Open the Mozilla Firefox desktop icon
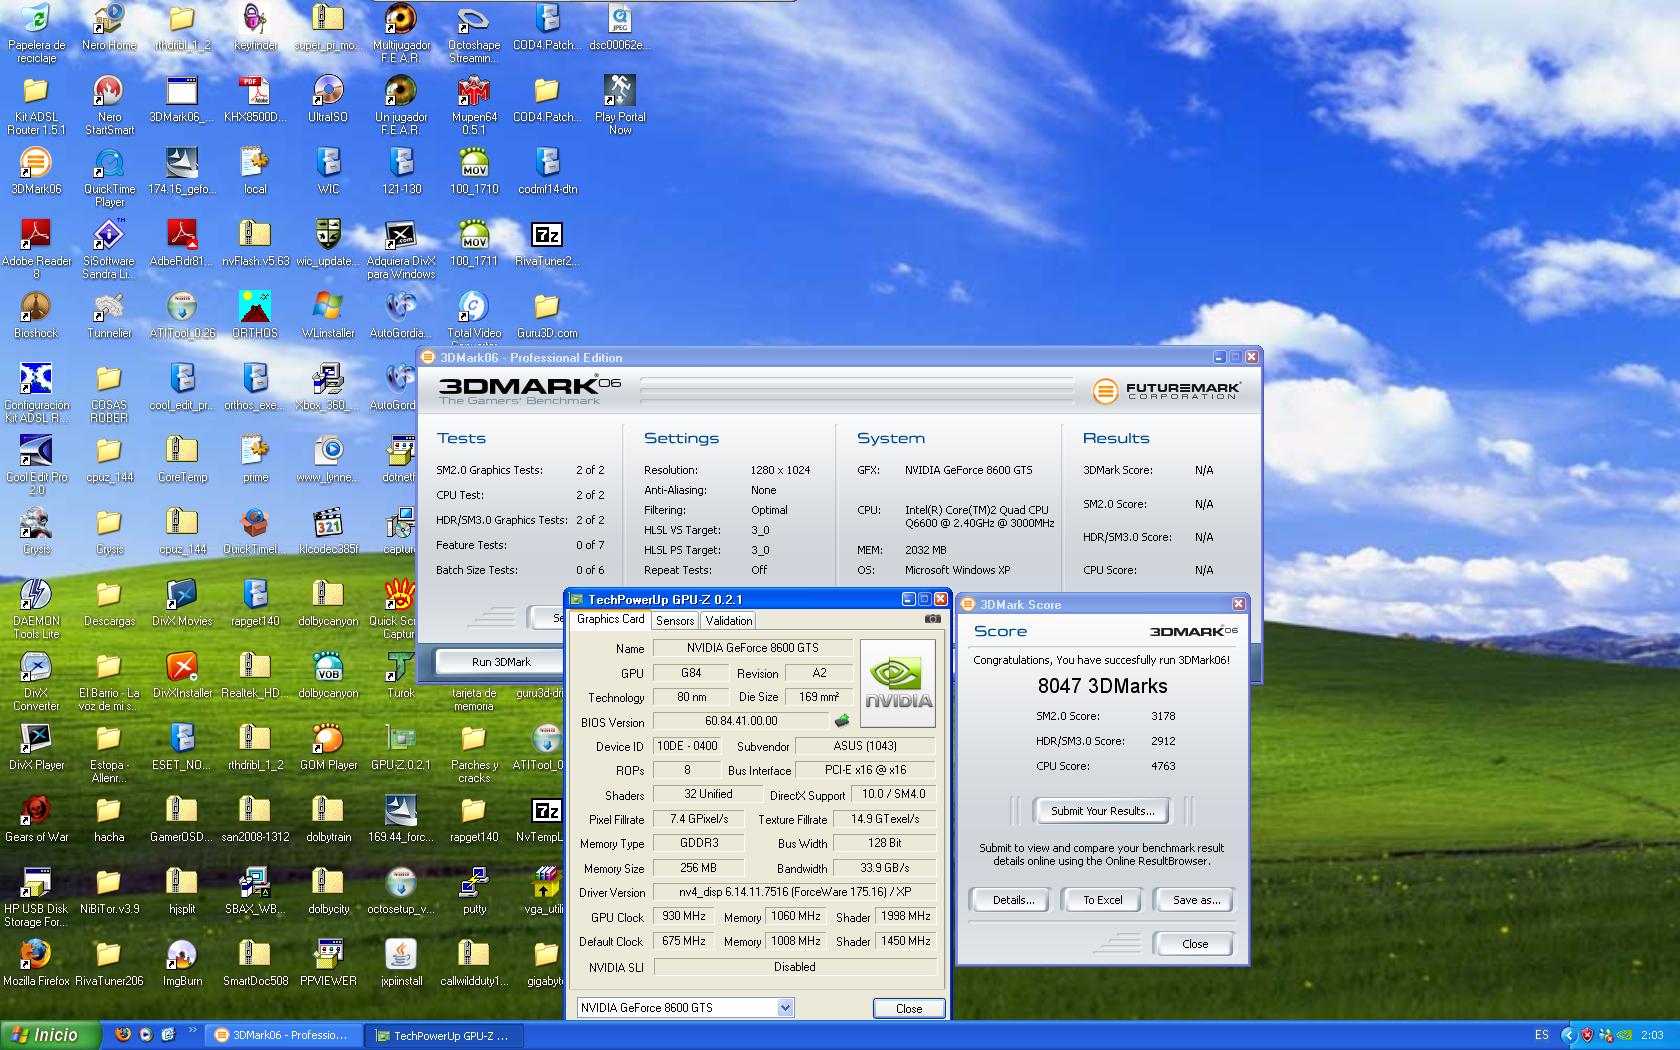Image resolution: width=1680 pixels, height=1050 pixels. (x=36, y=962)
